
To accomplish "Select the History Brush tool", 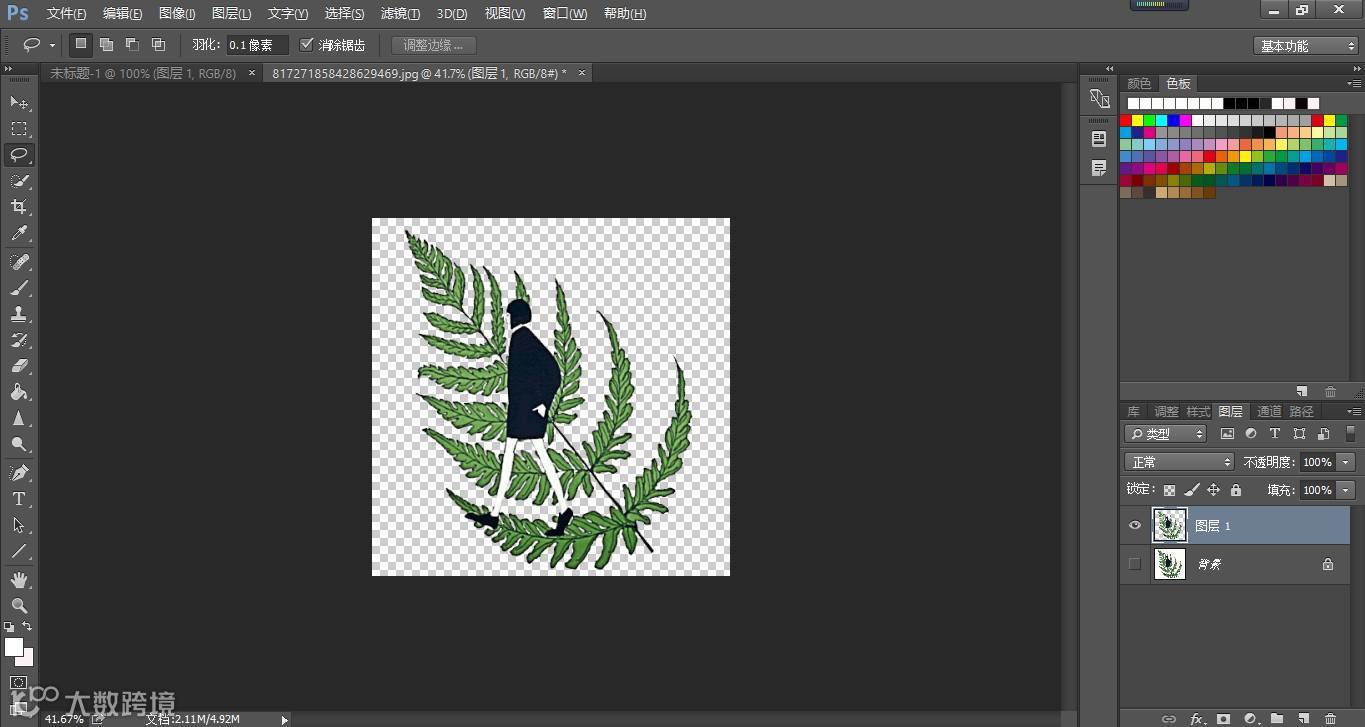I will point(19,340).
